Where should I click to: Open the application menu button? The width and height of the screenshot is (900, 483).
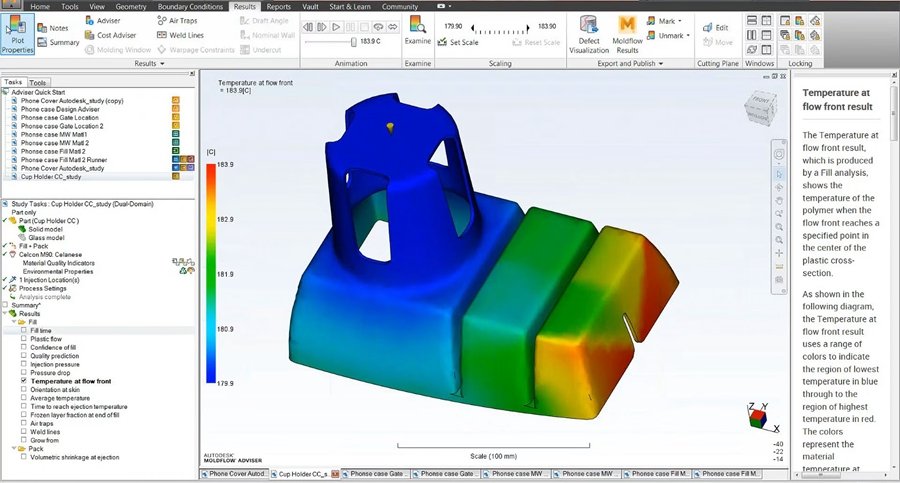(x=11, y=5)
